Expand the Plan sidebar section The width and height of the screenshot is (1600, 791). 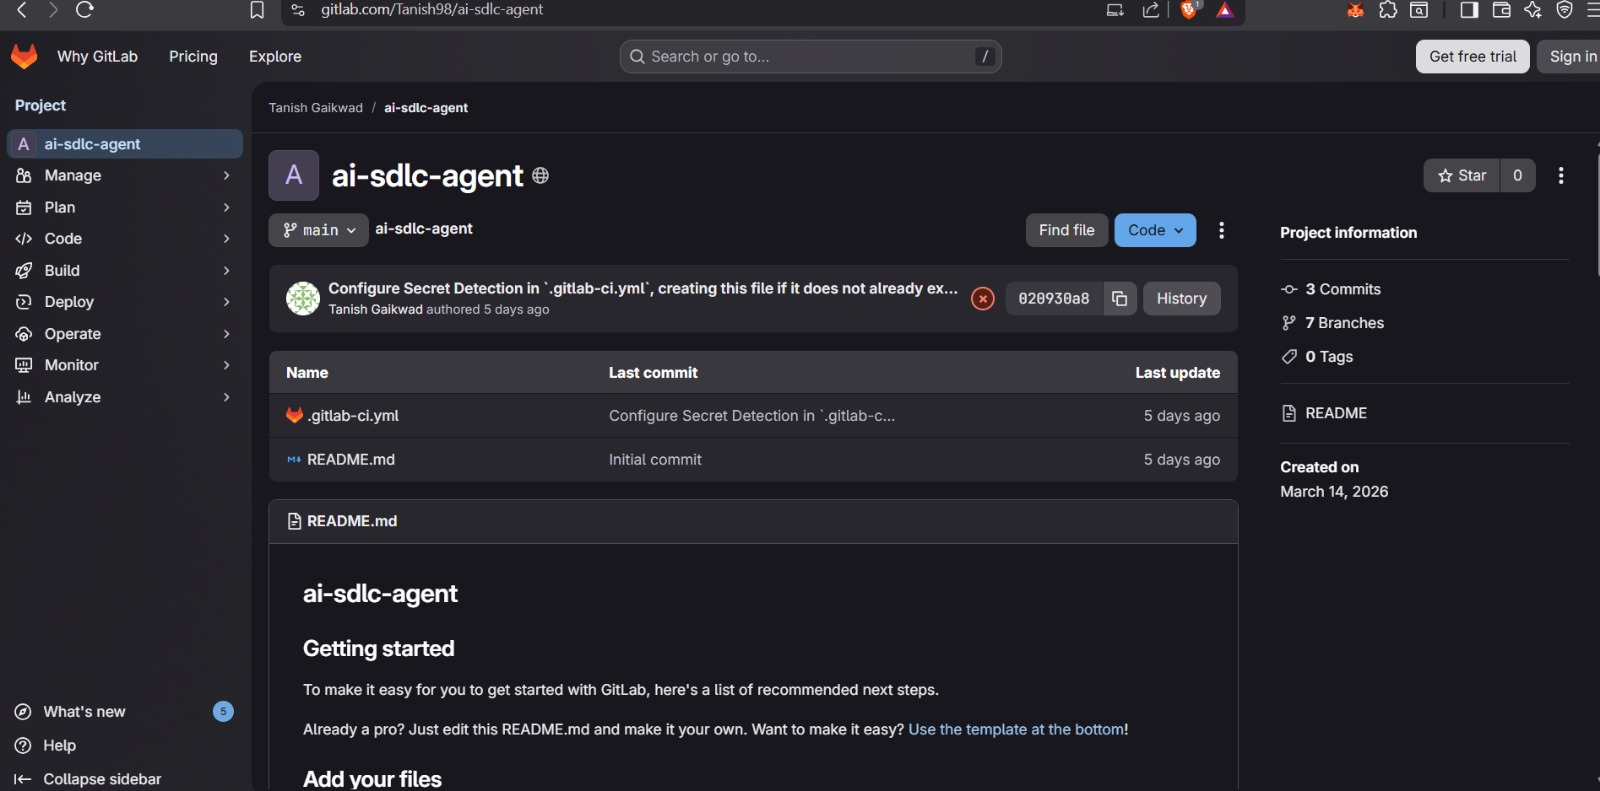click(x=124, y=207)
